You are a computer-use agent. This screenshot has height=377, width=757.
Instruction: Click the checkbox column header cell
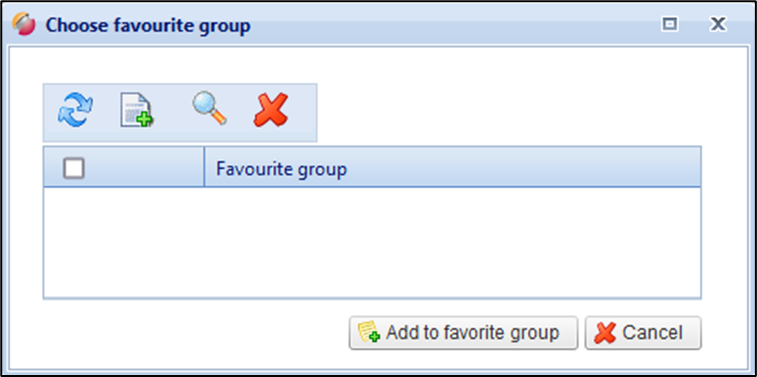(x=124, y=167)
